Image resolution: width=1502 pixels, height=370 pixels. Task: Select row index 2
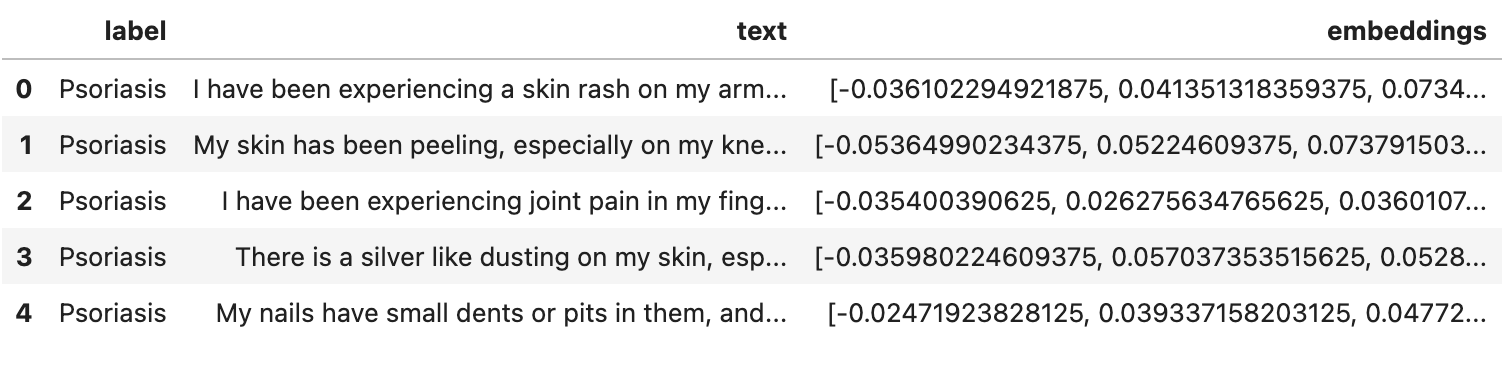click(24, 201)
